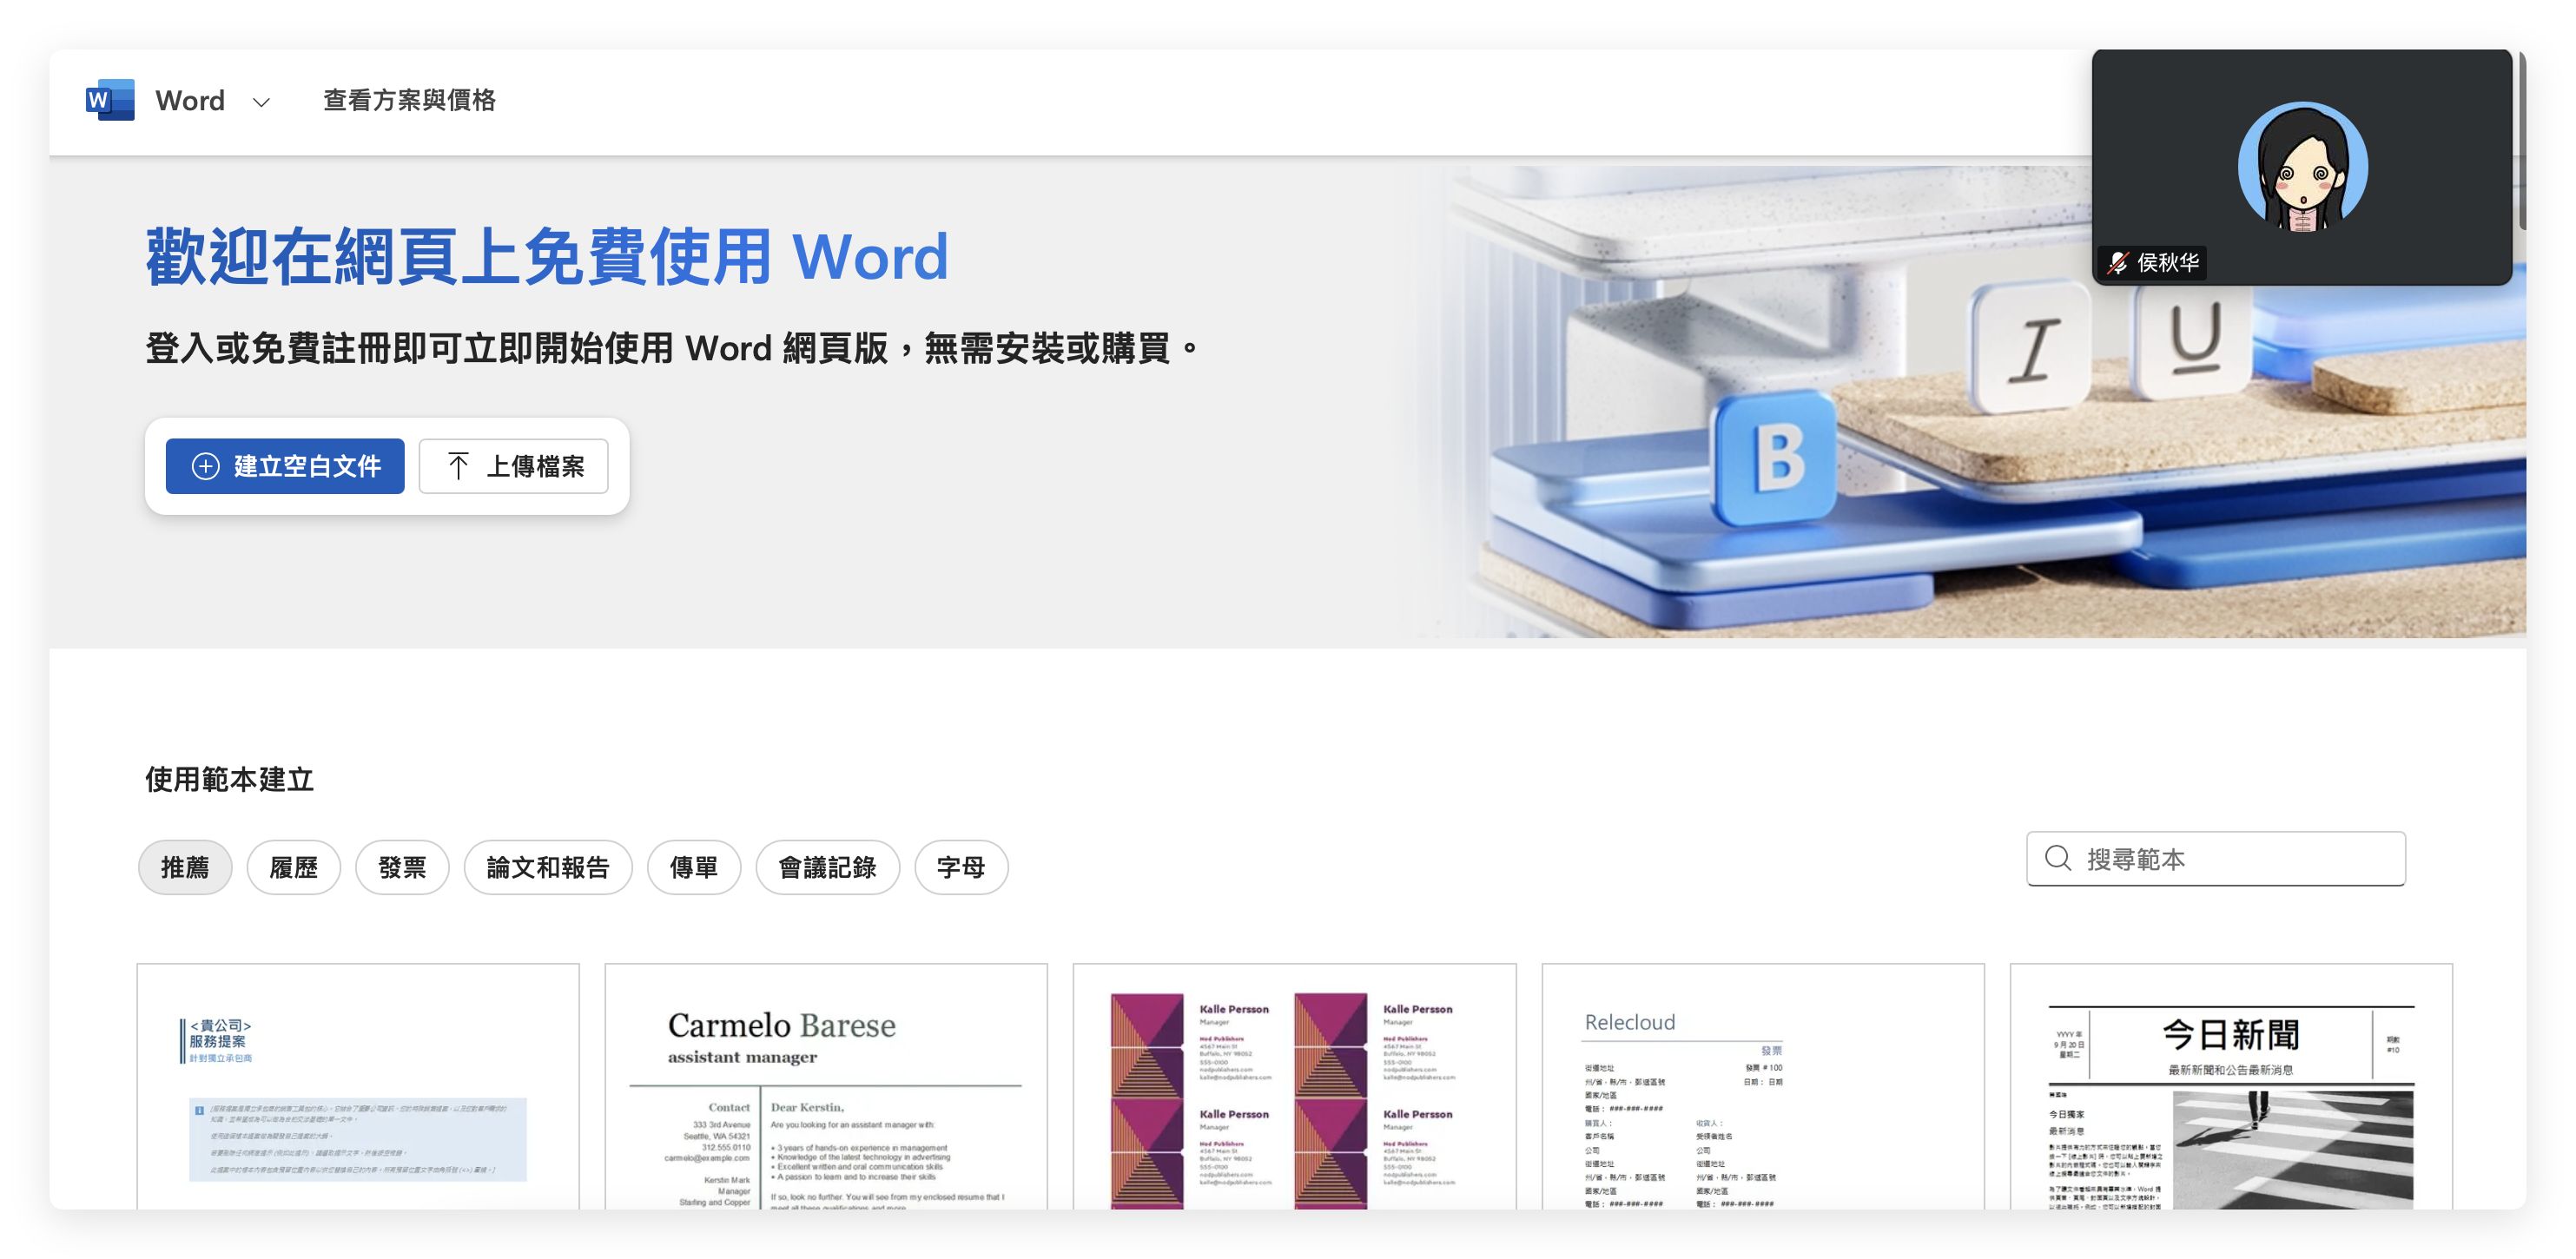2576x1259 pixels.
Task: Click the magnifier search icon
Action: (x=2058, y=858)
